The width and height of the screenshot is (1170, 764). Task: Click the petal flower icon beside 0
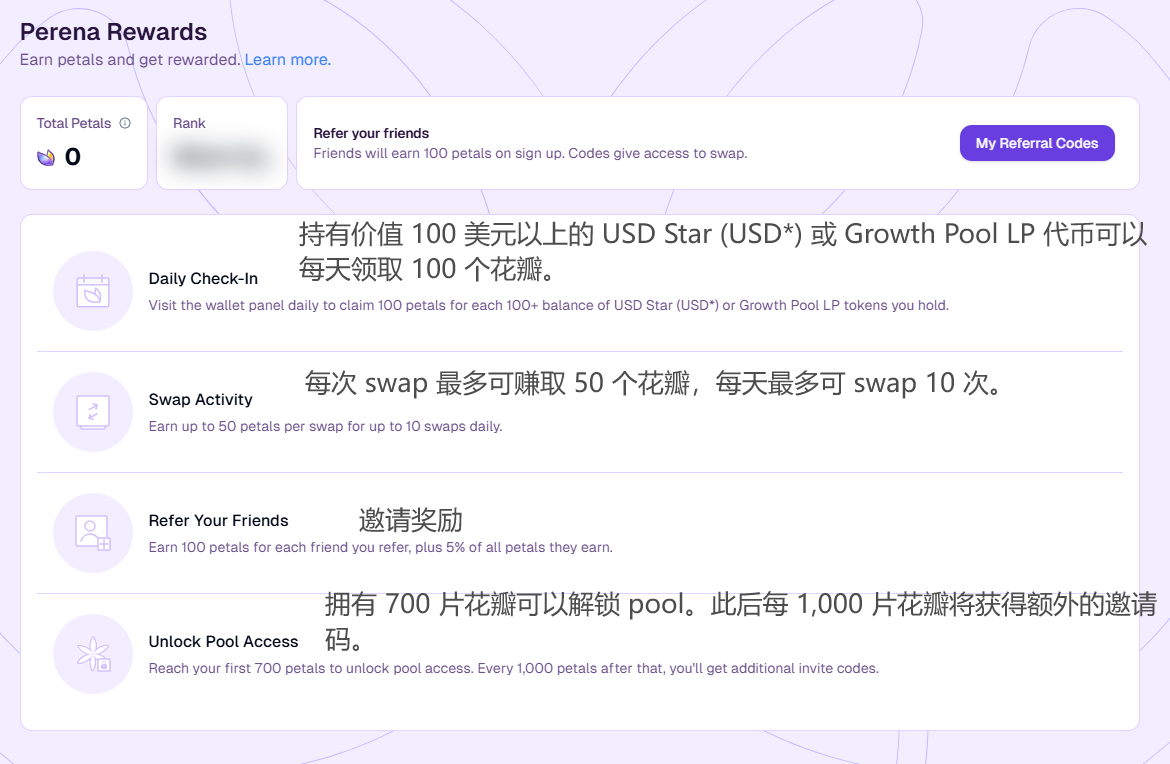click(46, 157)
